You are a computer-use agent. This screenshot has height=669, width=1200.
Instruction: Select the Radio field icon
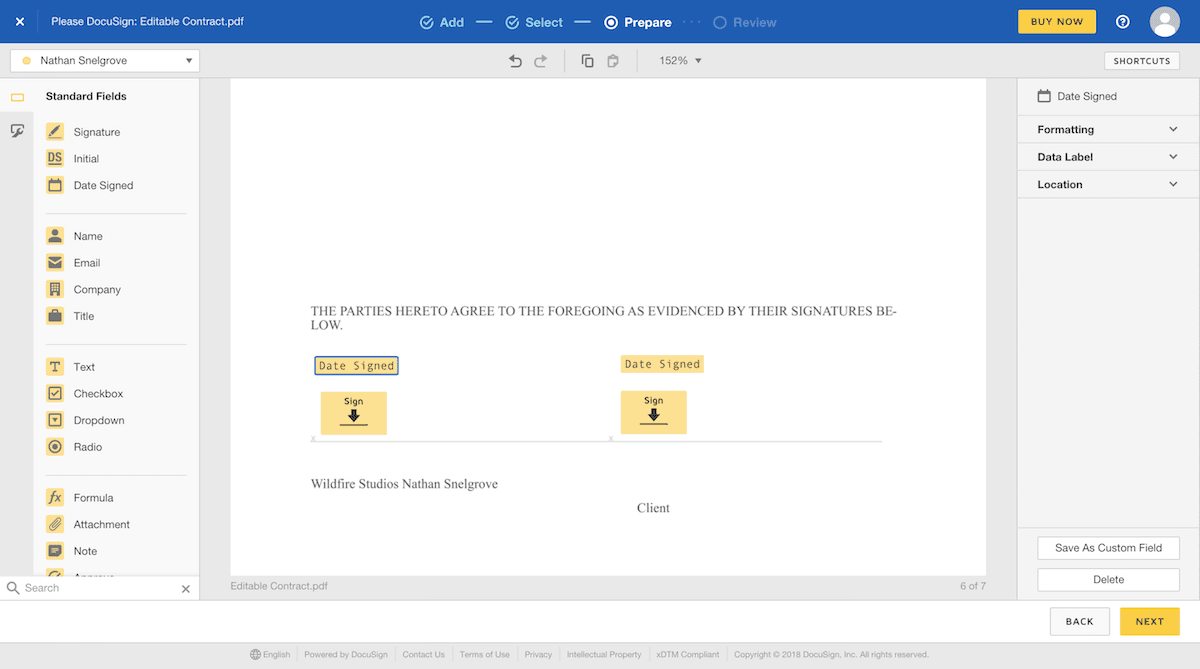(55, 447)
